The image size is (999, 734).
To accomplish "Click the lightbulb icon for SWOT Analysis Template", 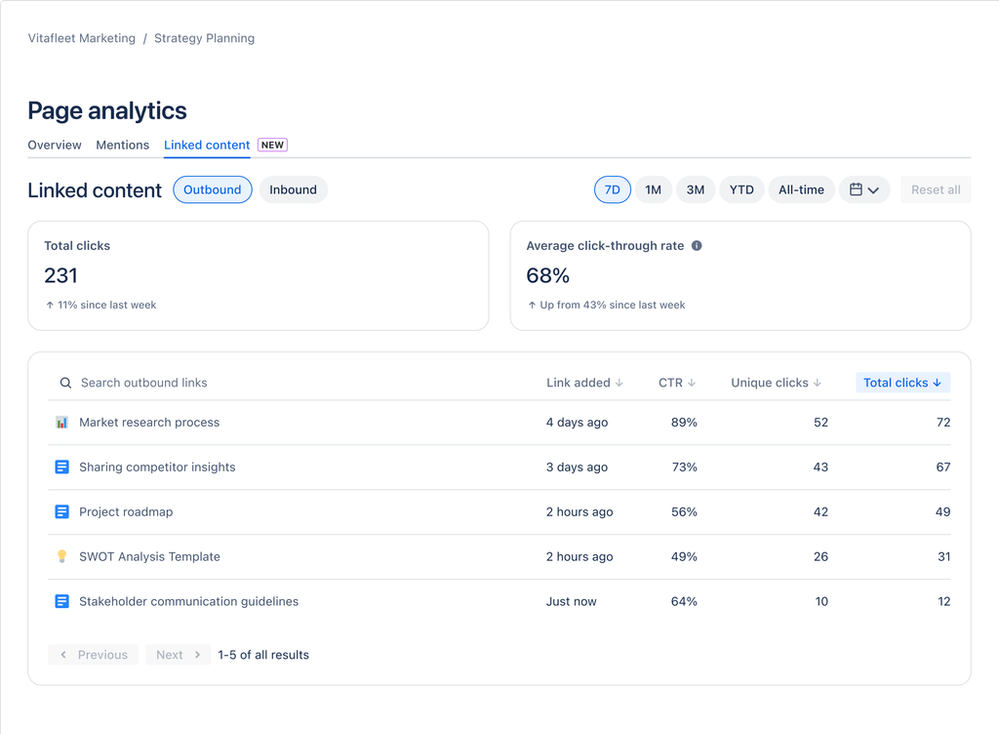I will click(62, 556).
